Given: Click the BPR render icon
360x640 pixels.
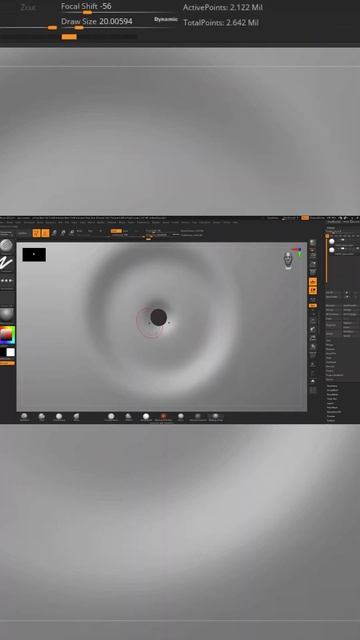Looking at the screenshot, I should click(x=313, y=242).
